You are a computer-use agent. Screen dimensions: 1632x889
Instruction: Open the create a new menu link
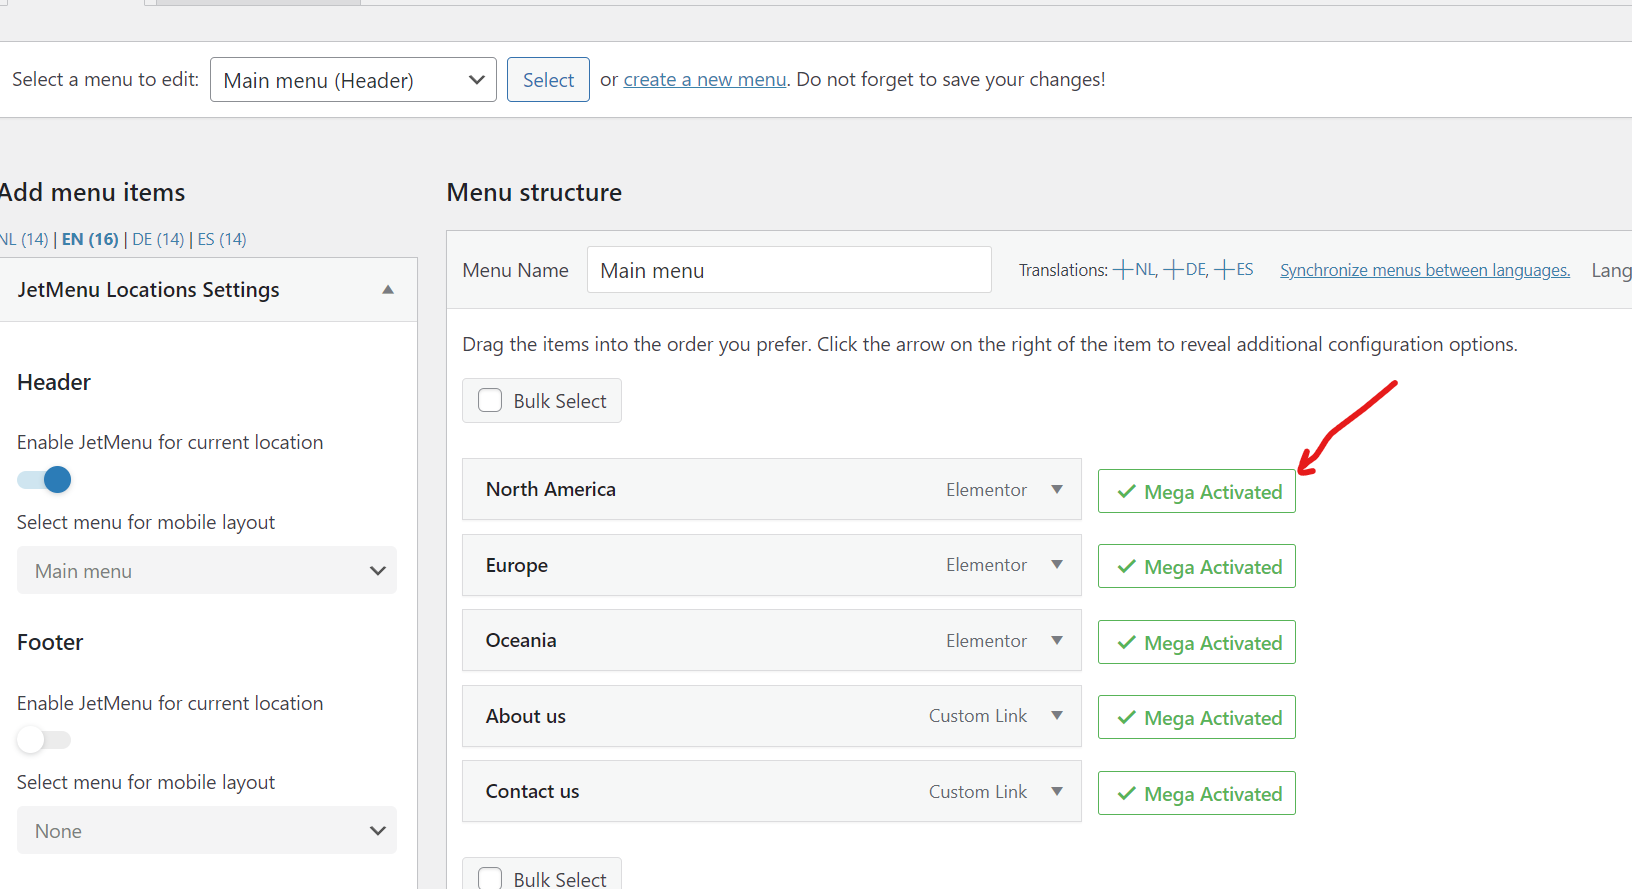coord(705,80)
